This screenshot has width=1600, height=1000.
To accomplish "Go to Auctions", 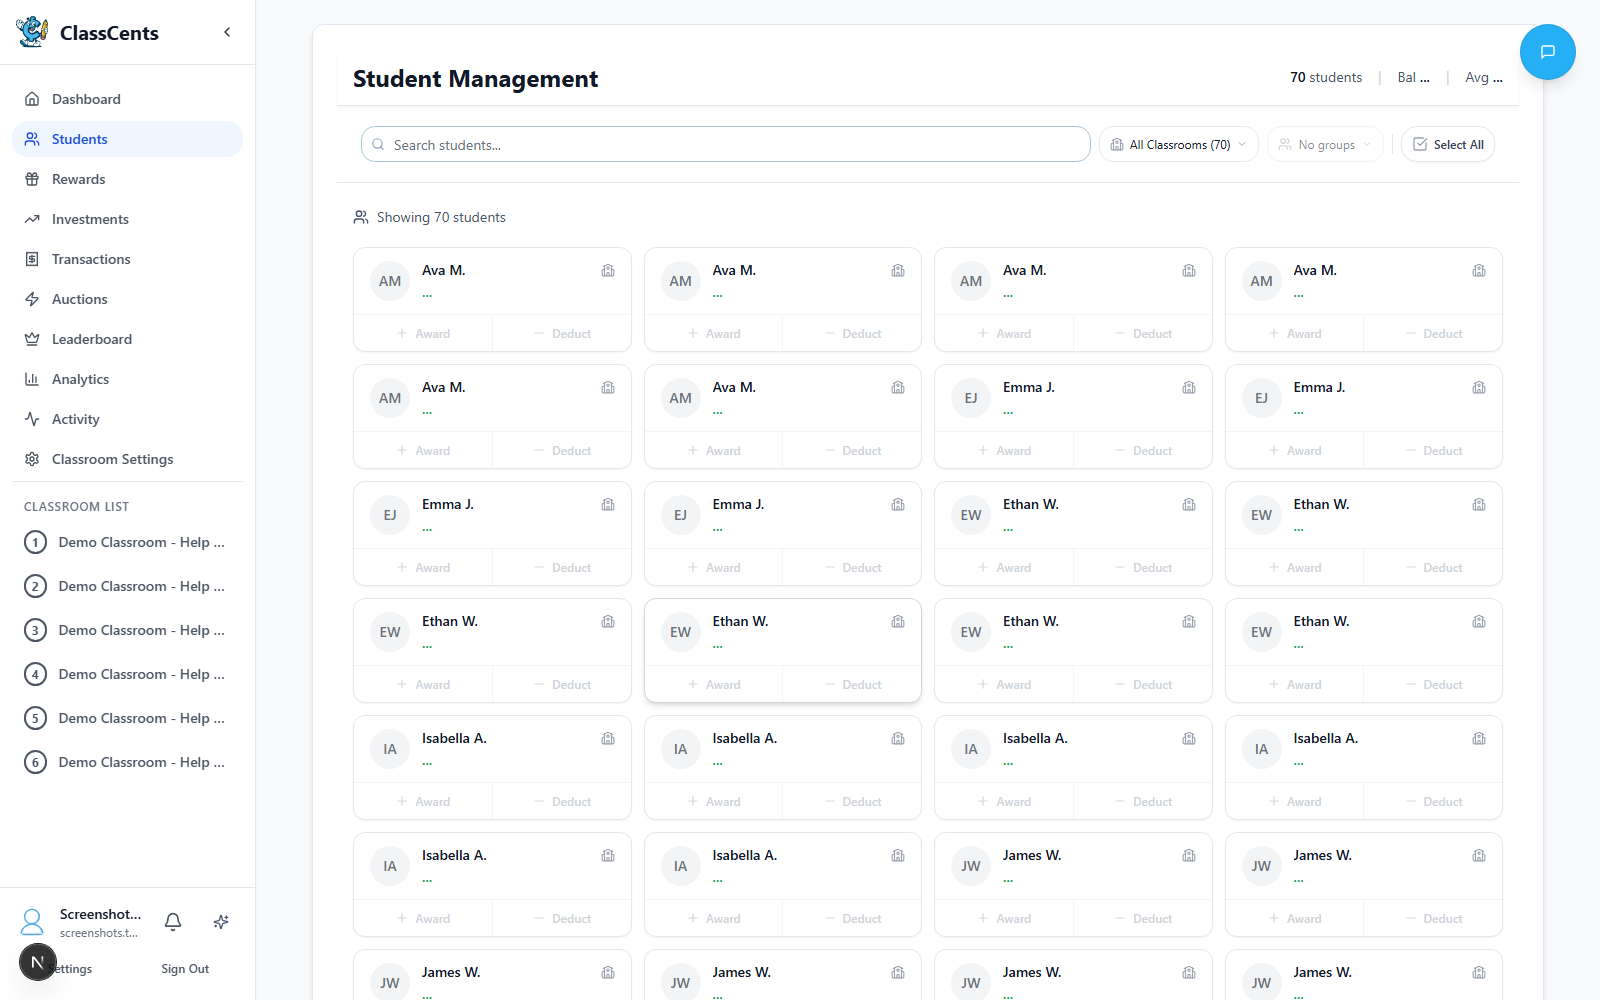I will [x=127, y=299].
